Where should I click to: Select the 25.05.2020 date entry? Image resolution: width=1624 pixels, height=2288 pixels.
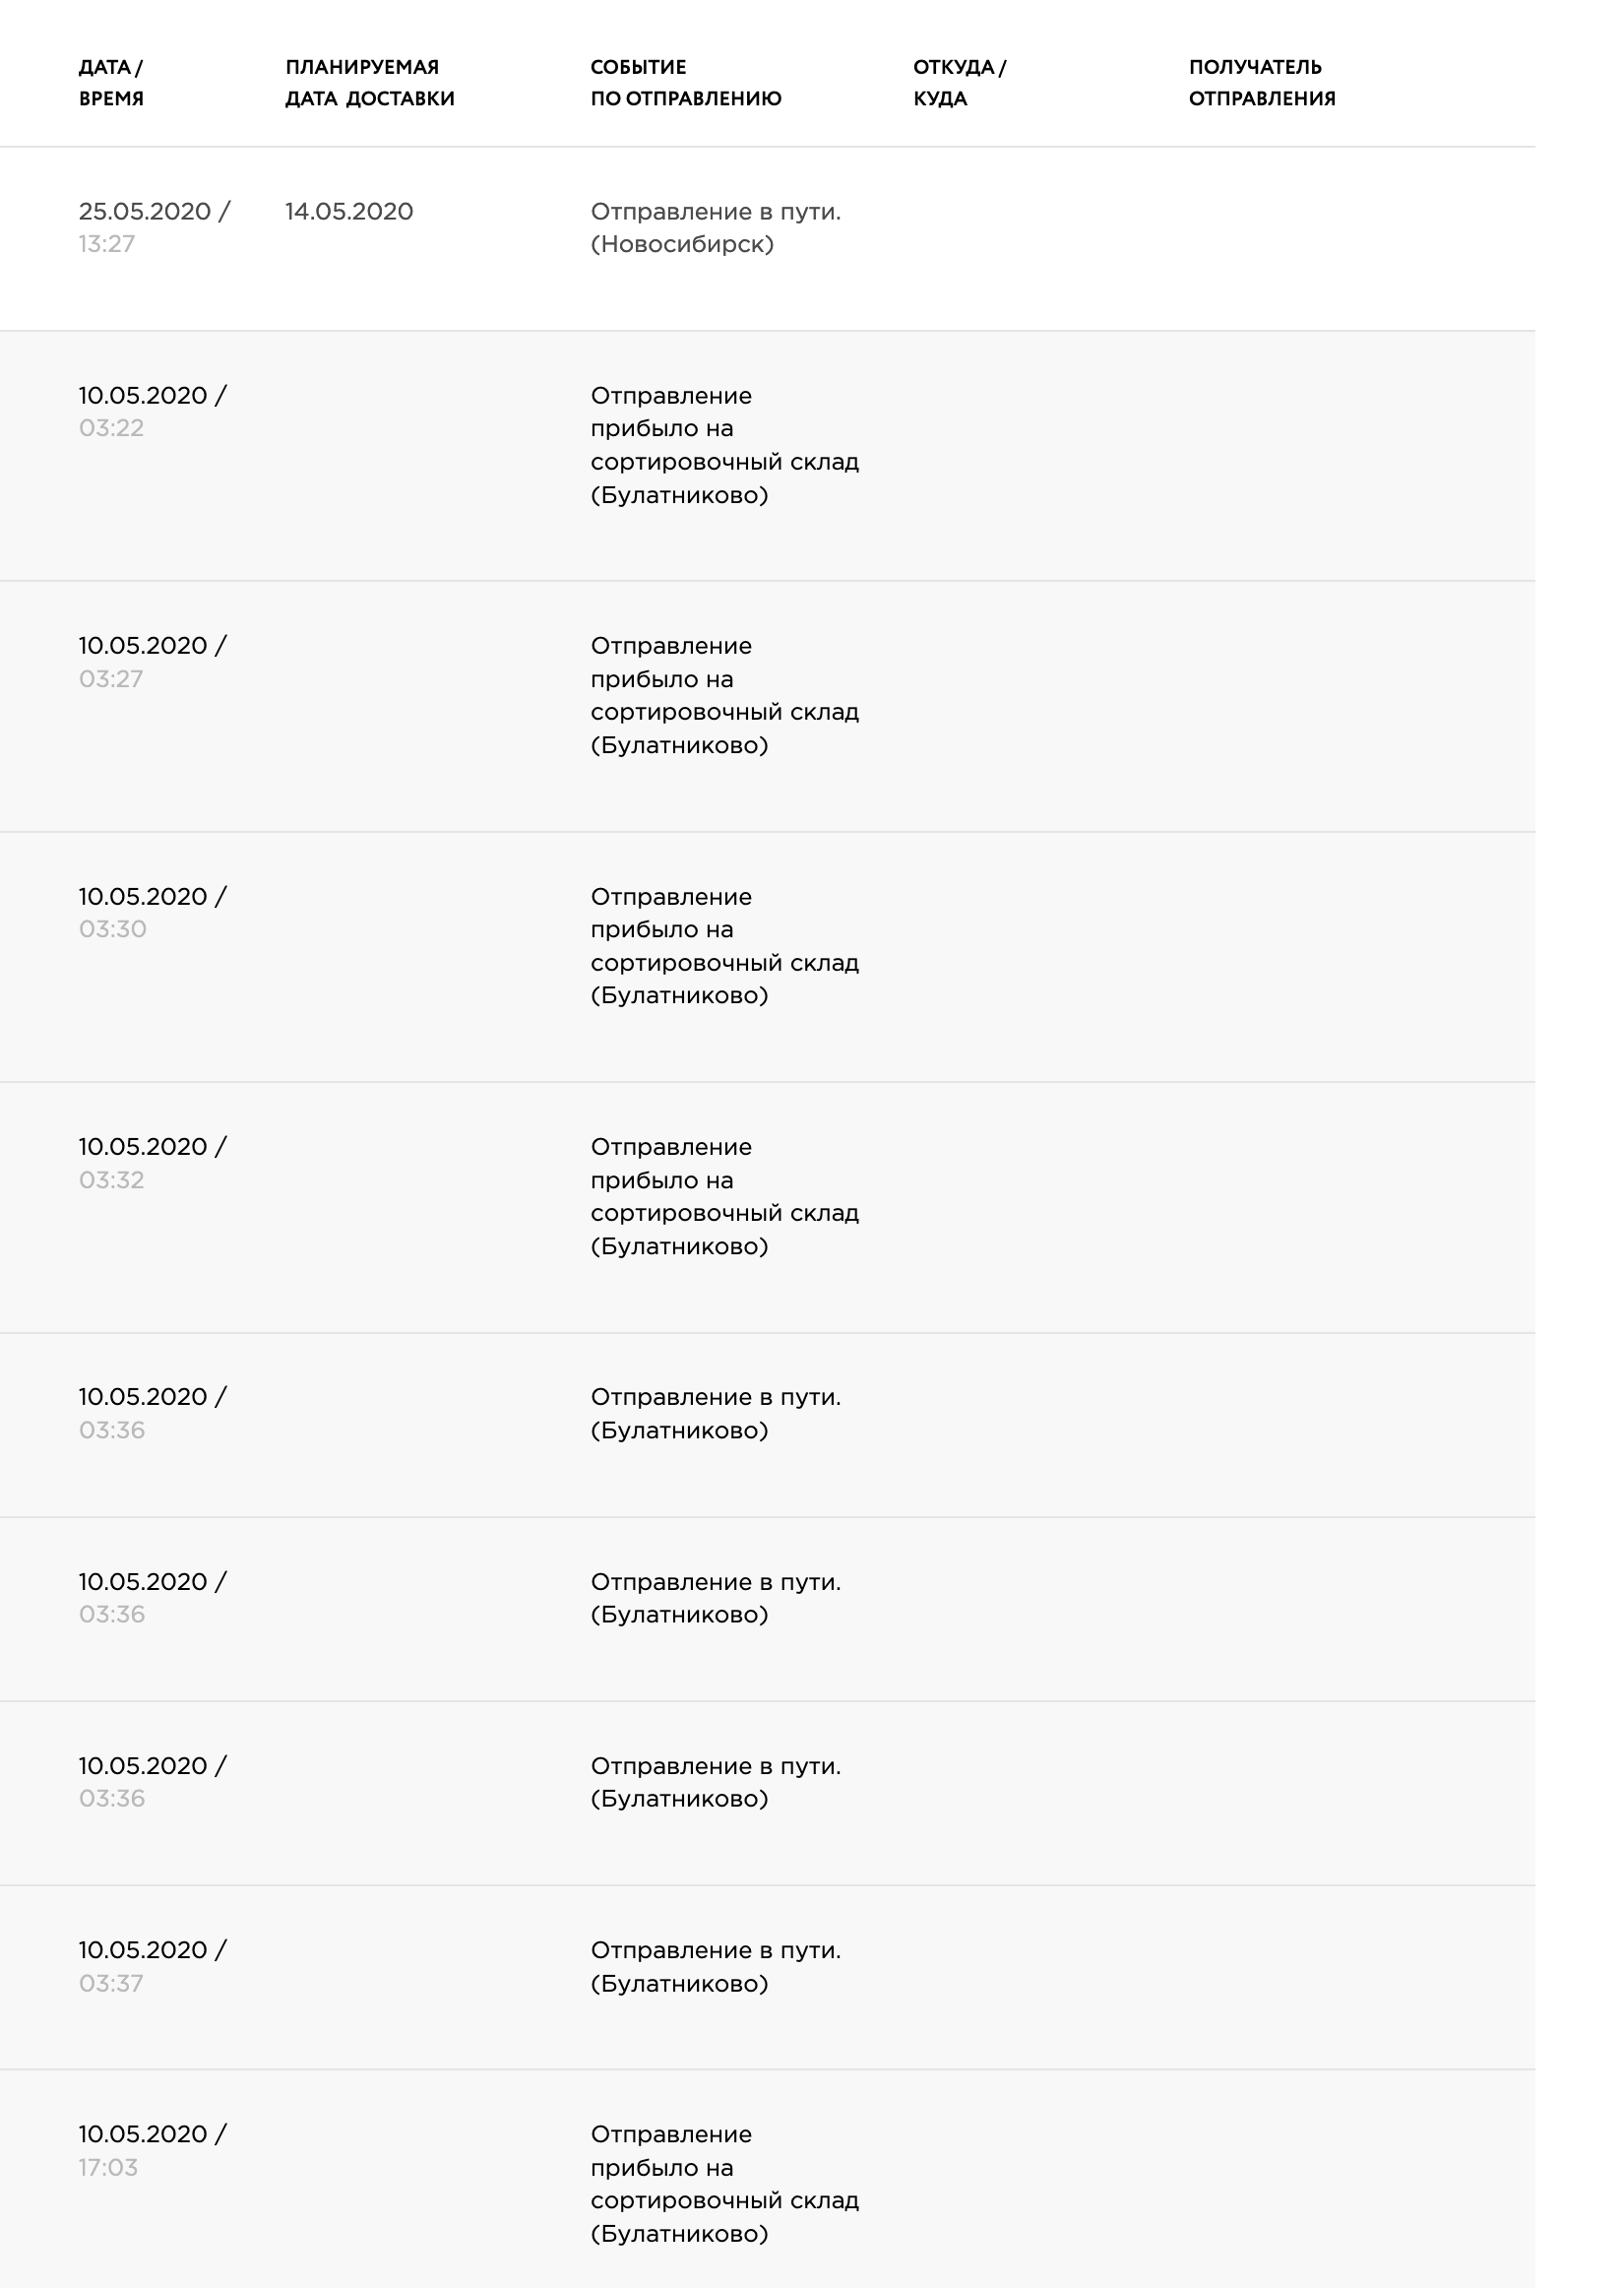tap(145, 212)
